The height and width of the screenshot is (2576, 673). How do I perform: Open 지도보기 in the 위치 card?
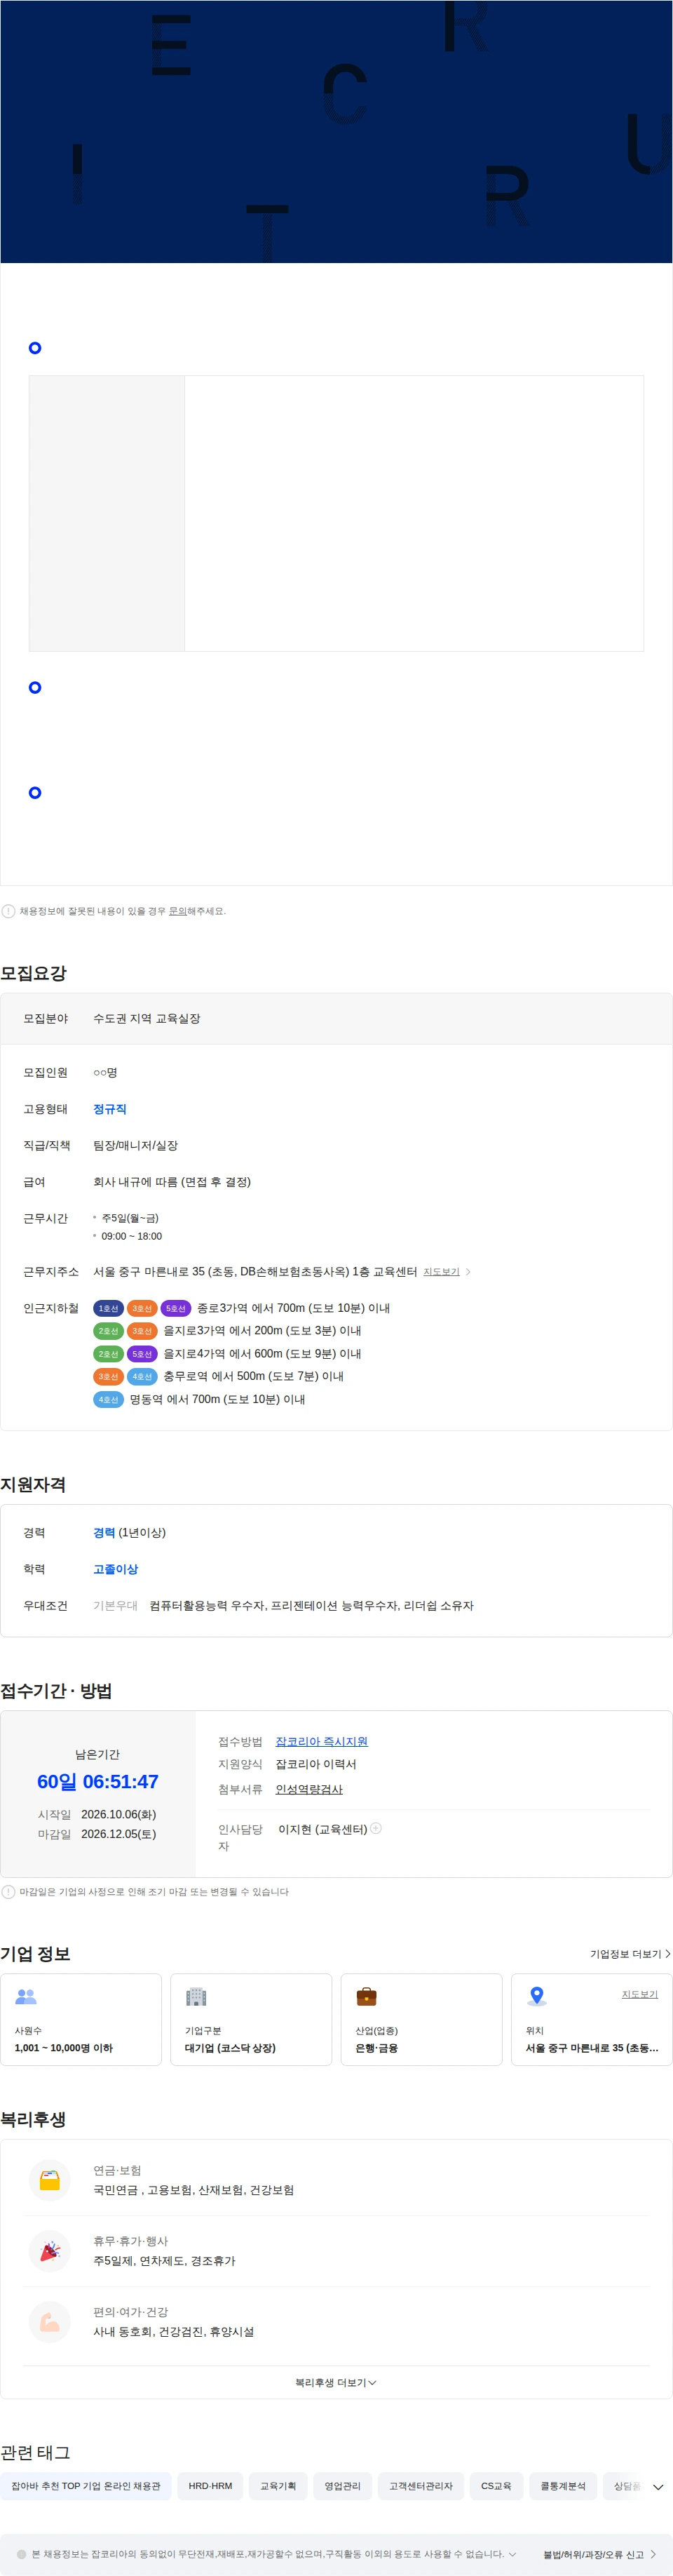click(x=640, y=1994)
